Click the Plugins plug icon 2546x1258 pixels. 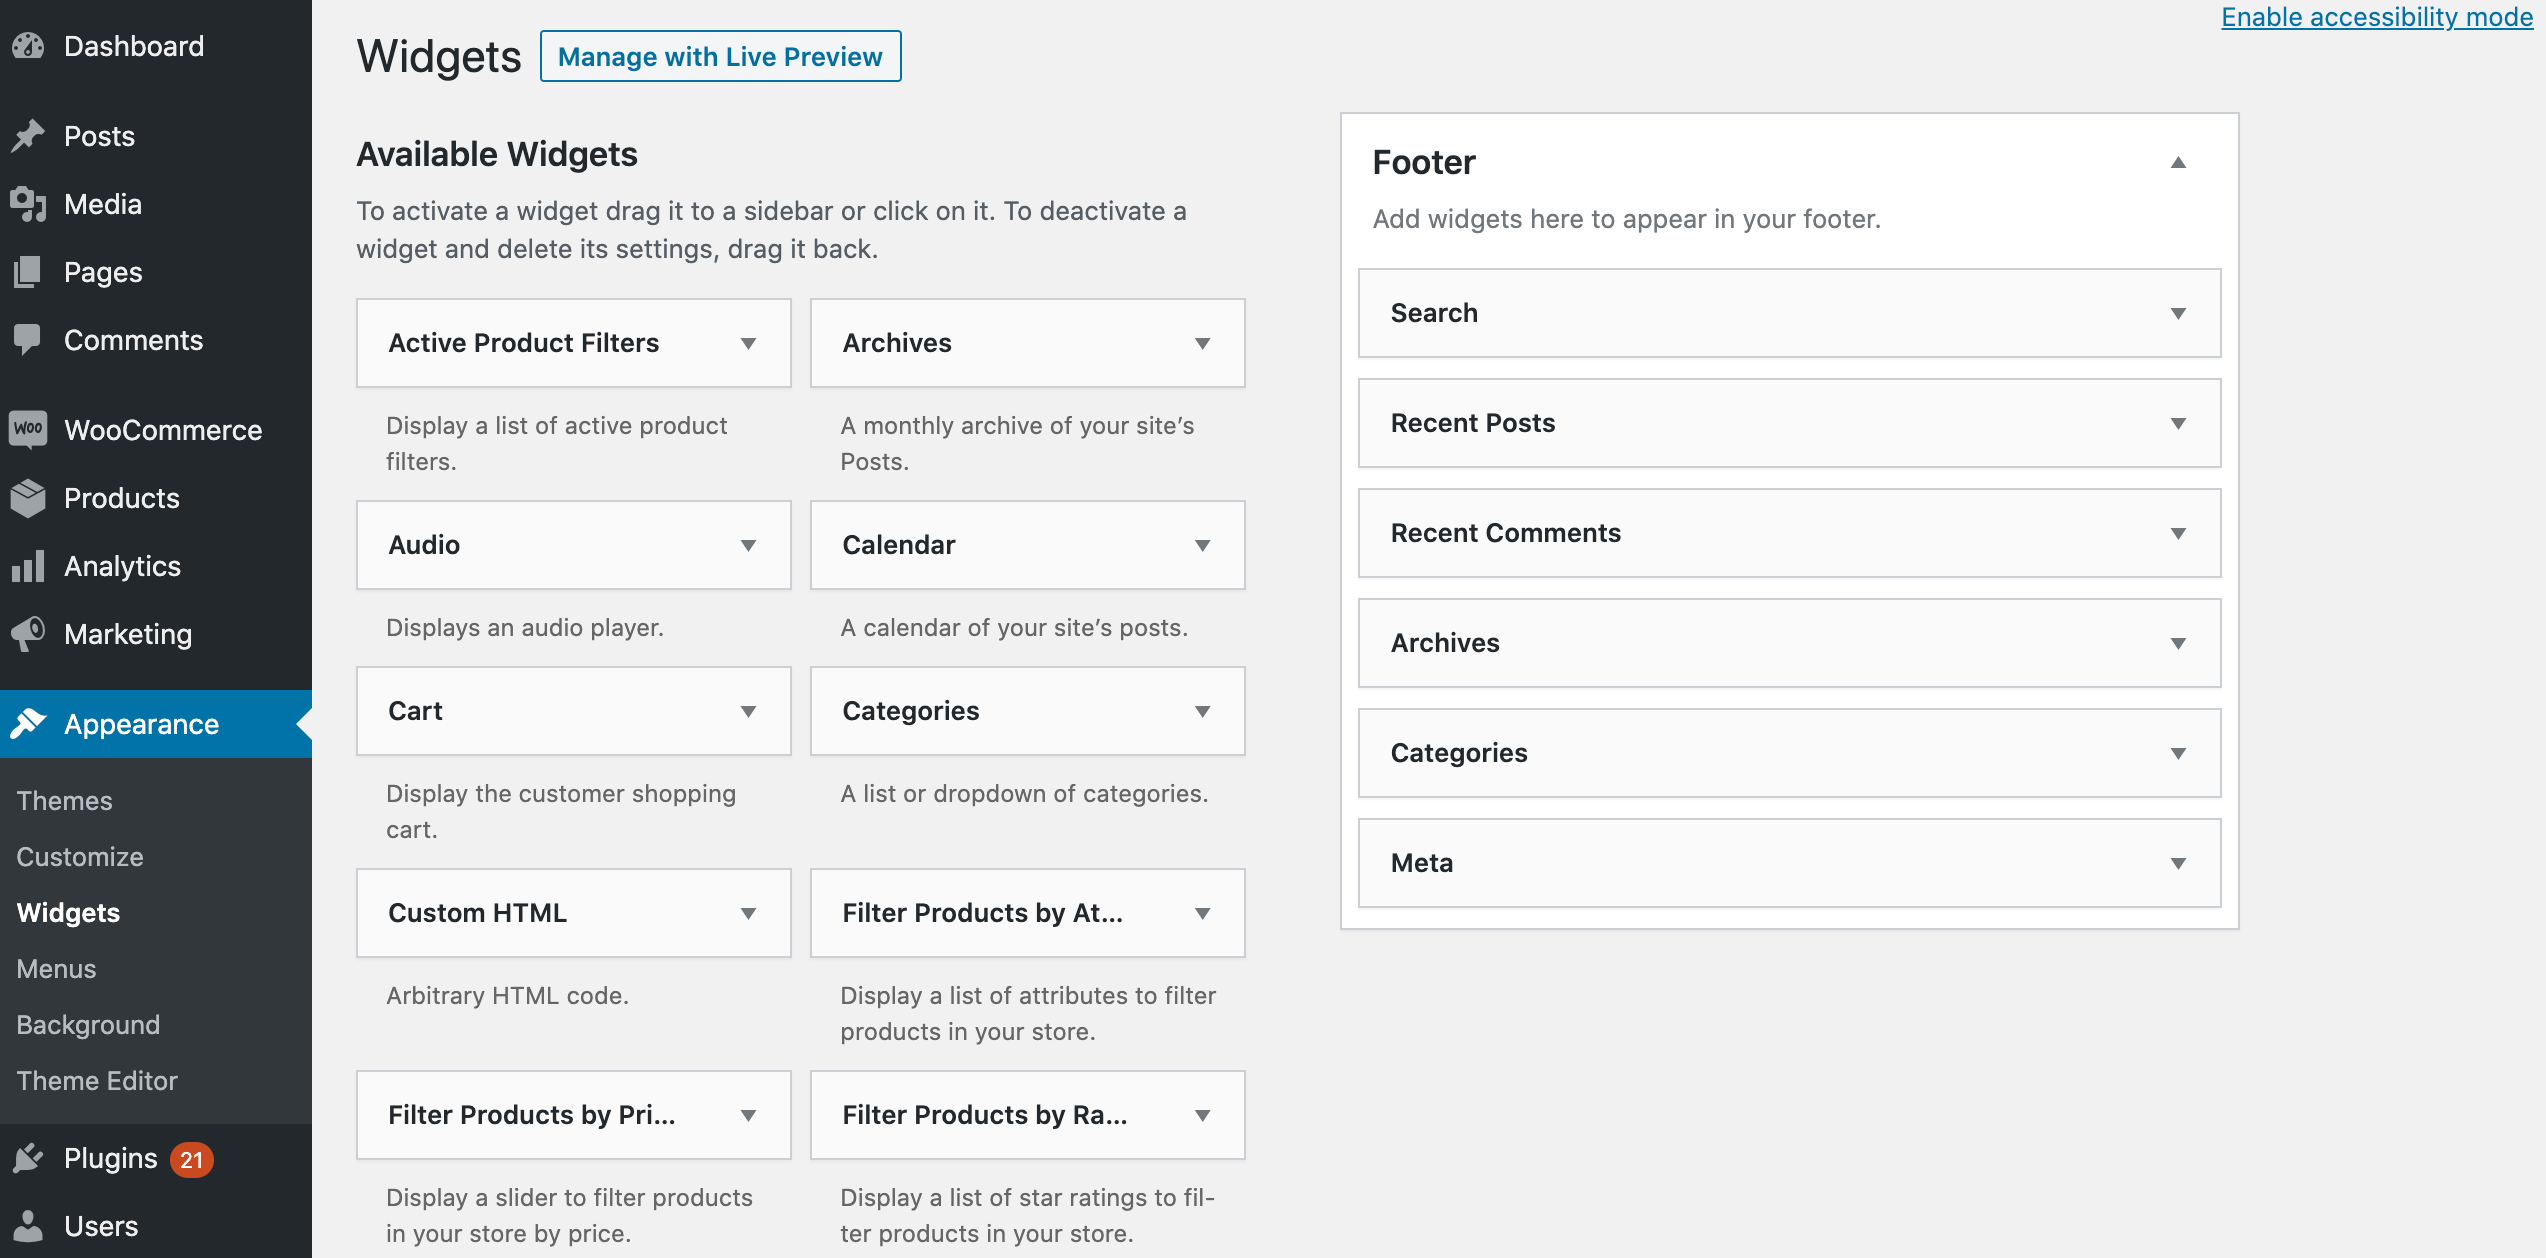click(x=28, y=1158)
